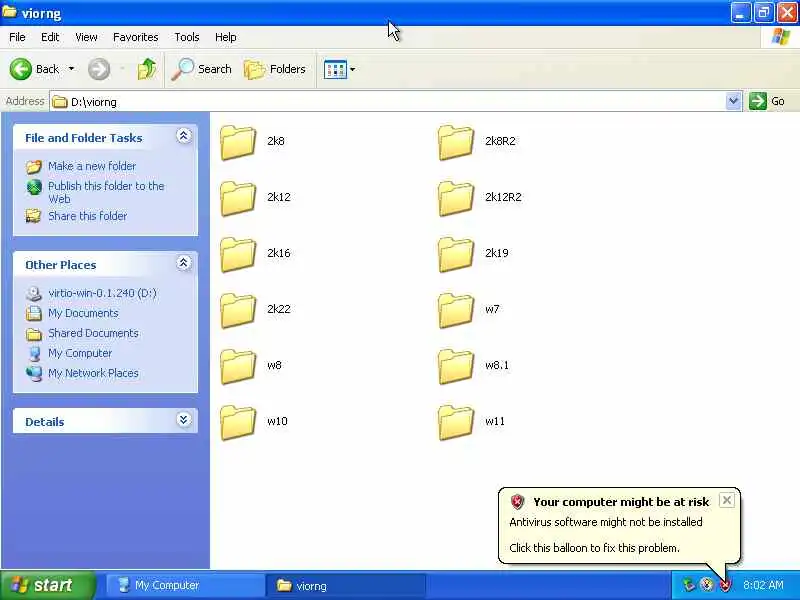The width and height of the screenshot is (800, 600).
Task: Select the w8 folder icon
Action: point(238,367)
